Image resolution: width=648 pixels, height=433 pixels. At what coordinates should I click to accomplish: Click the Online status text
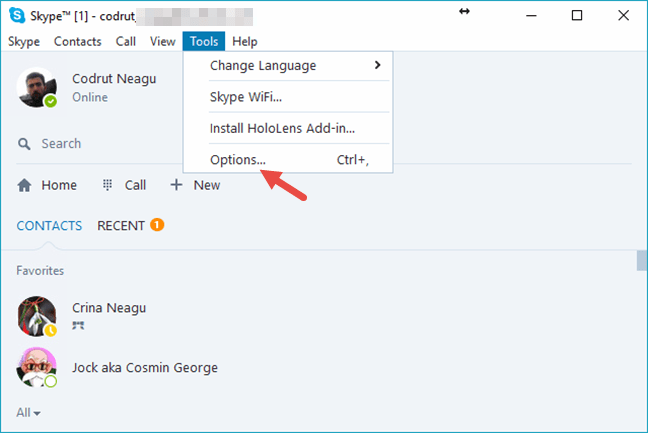90,97
